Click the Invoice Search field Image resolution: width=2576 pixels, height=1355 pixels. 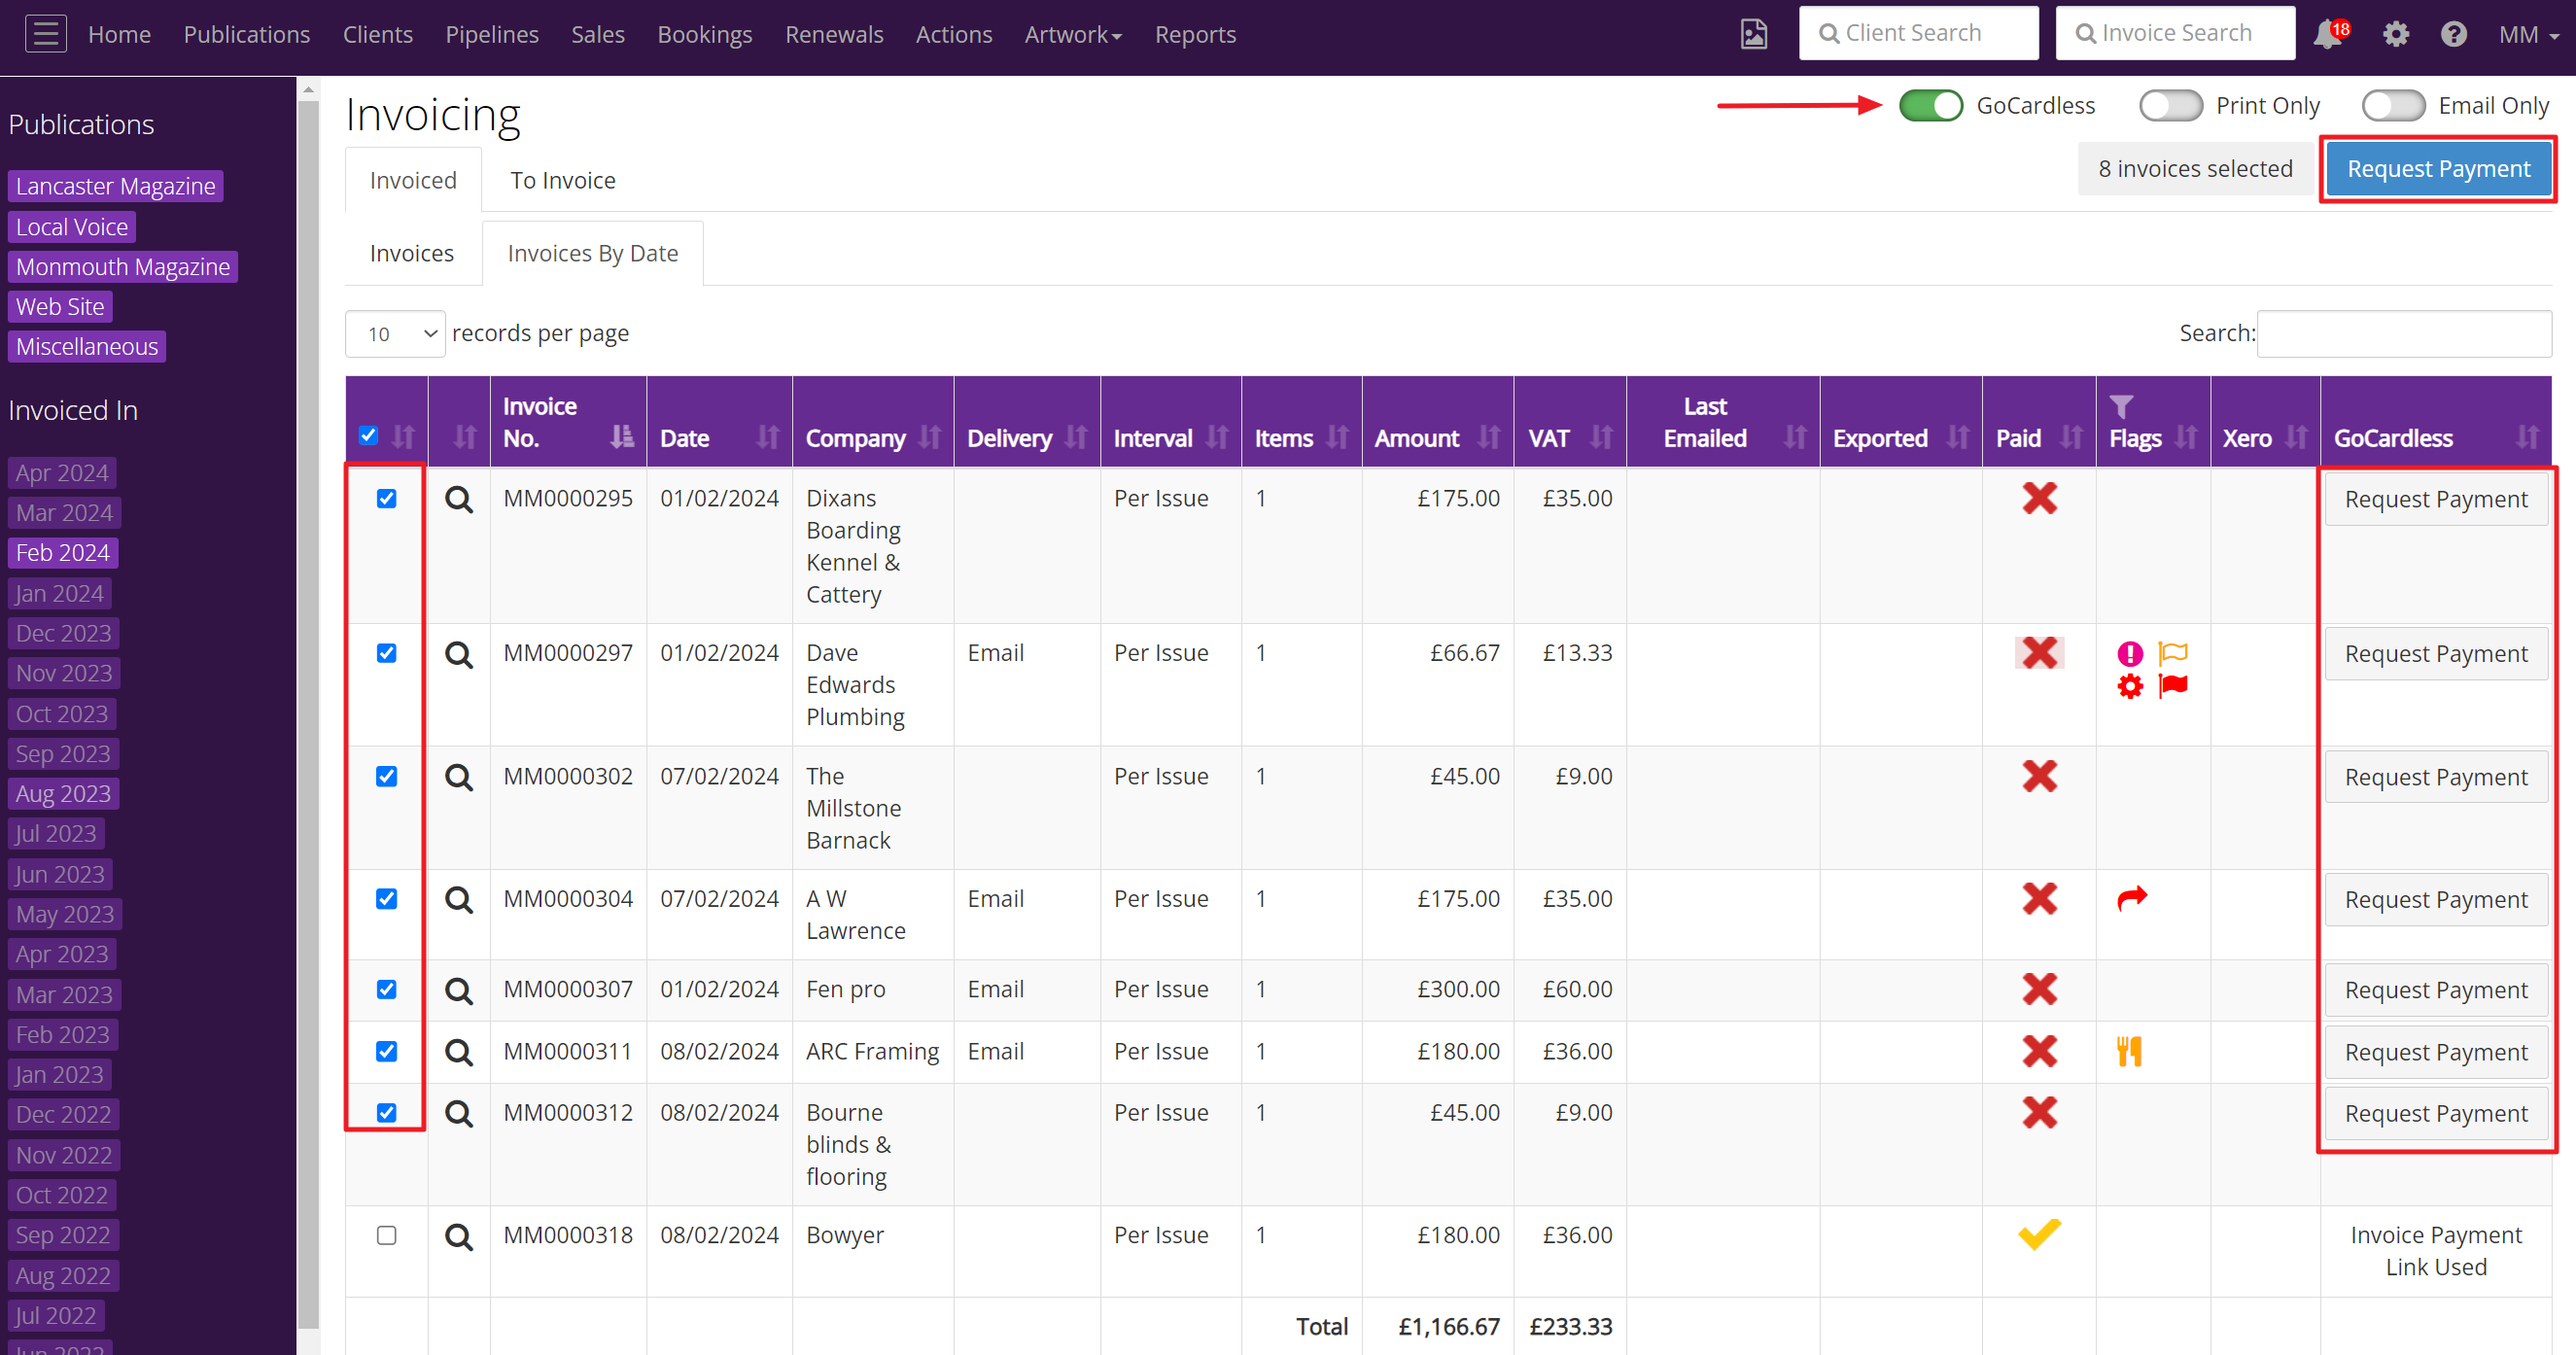click(x=2175, y=33)
